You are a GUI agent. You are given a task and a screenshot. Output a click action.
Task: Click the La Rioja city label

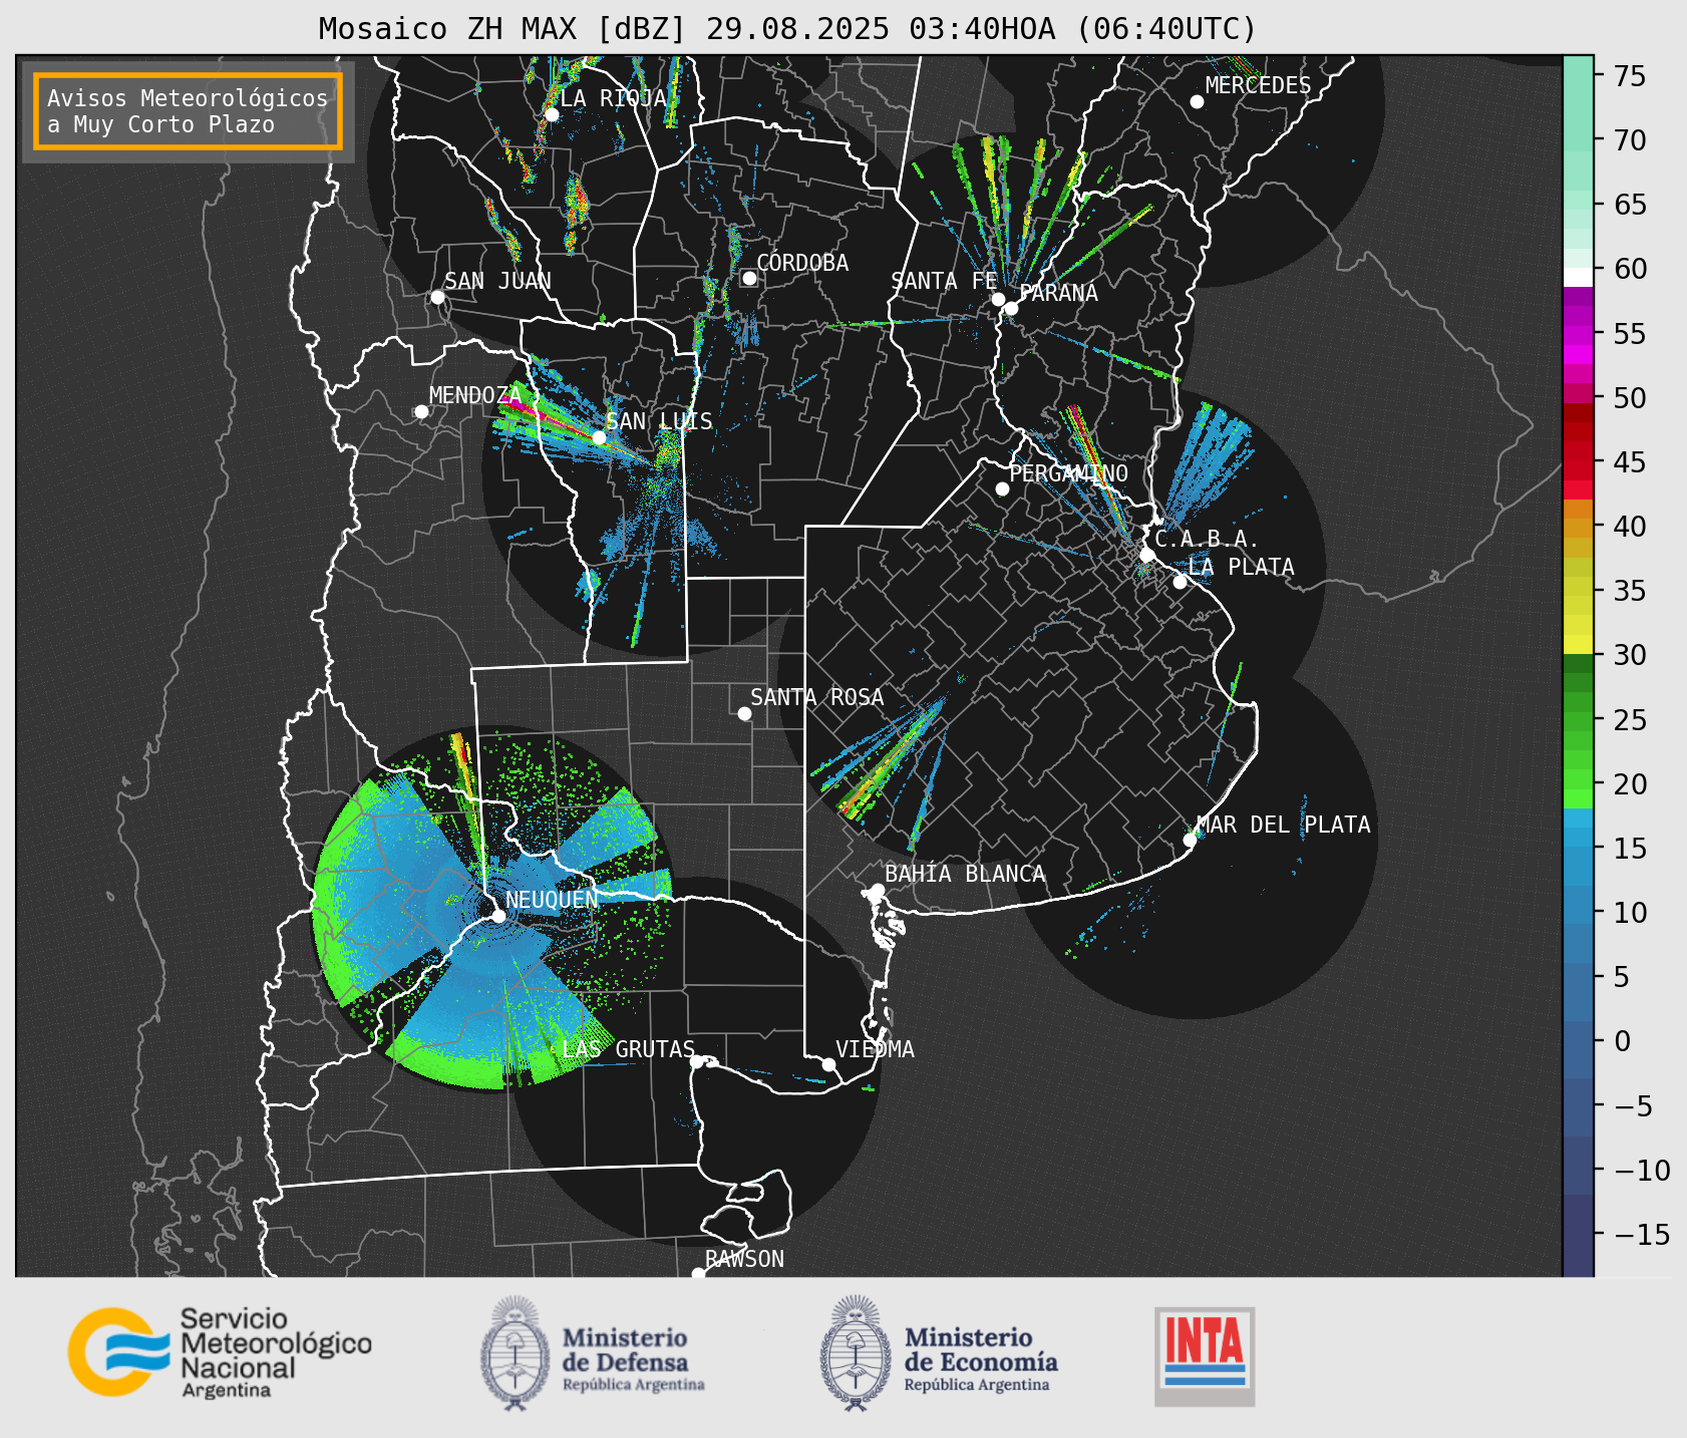(613, 98)
